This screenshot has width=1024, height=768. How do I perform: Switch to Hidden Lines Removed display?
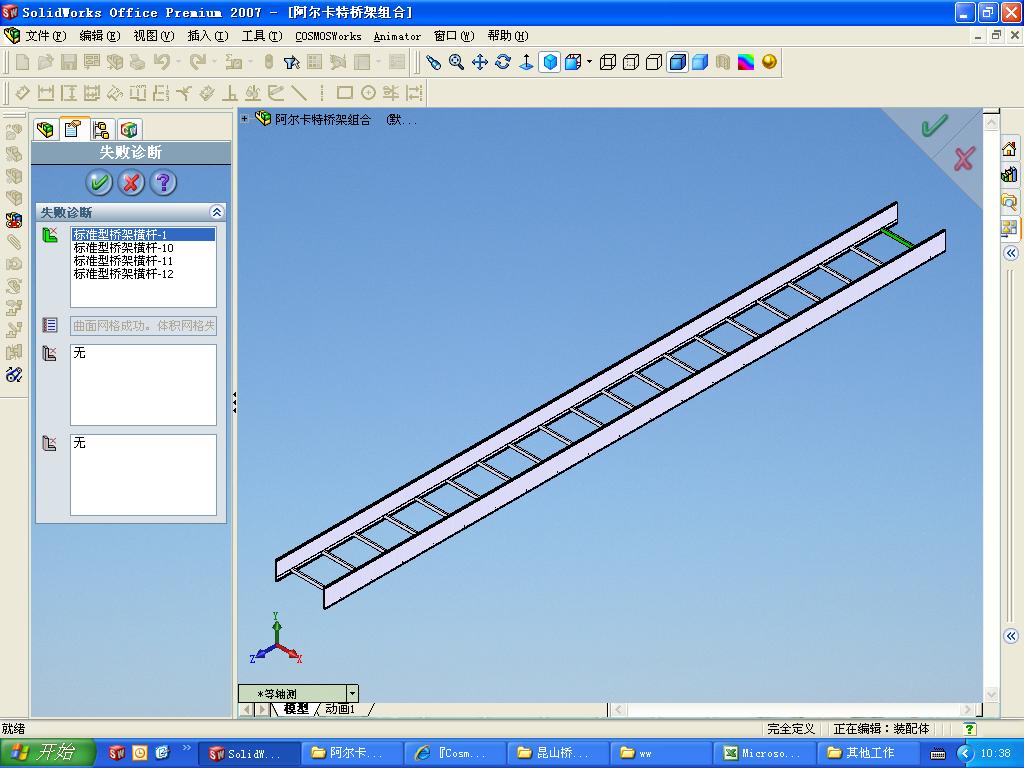654,62
